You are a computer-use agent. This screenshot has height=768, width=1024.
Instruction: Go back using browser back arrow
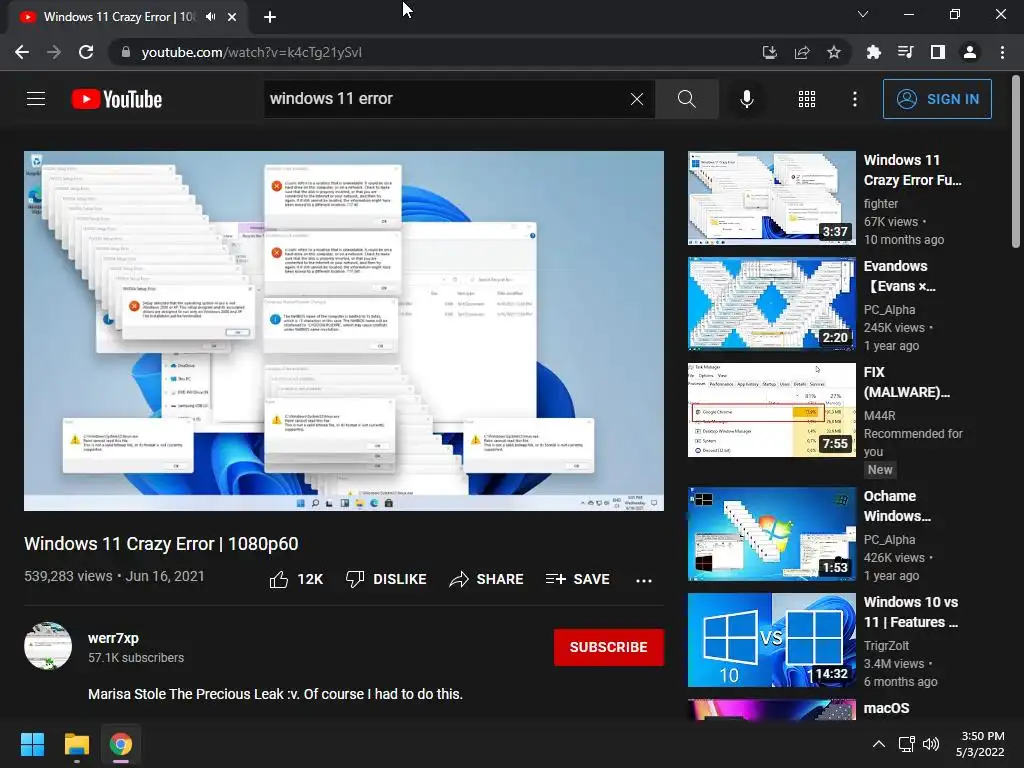(22, 52)
